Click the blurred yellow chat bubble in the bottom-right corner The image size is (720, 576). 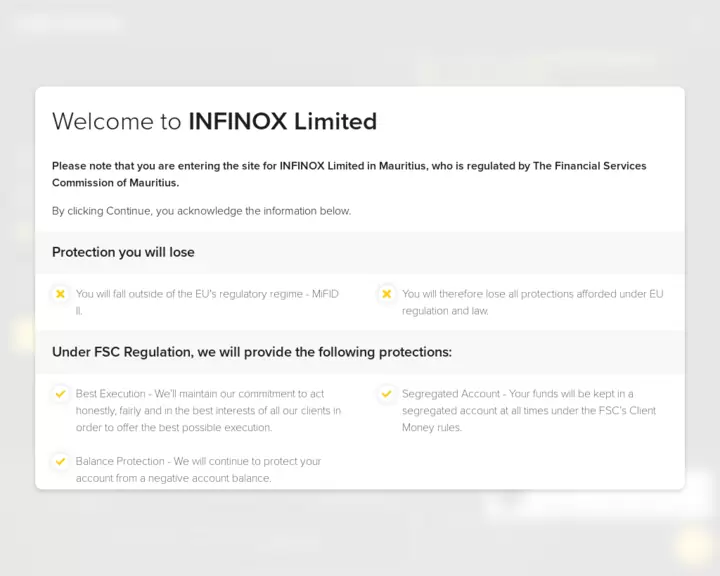(692, 545)
